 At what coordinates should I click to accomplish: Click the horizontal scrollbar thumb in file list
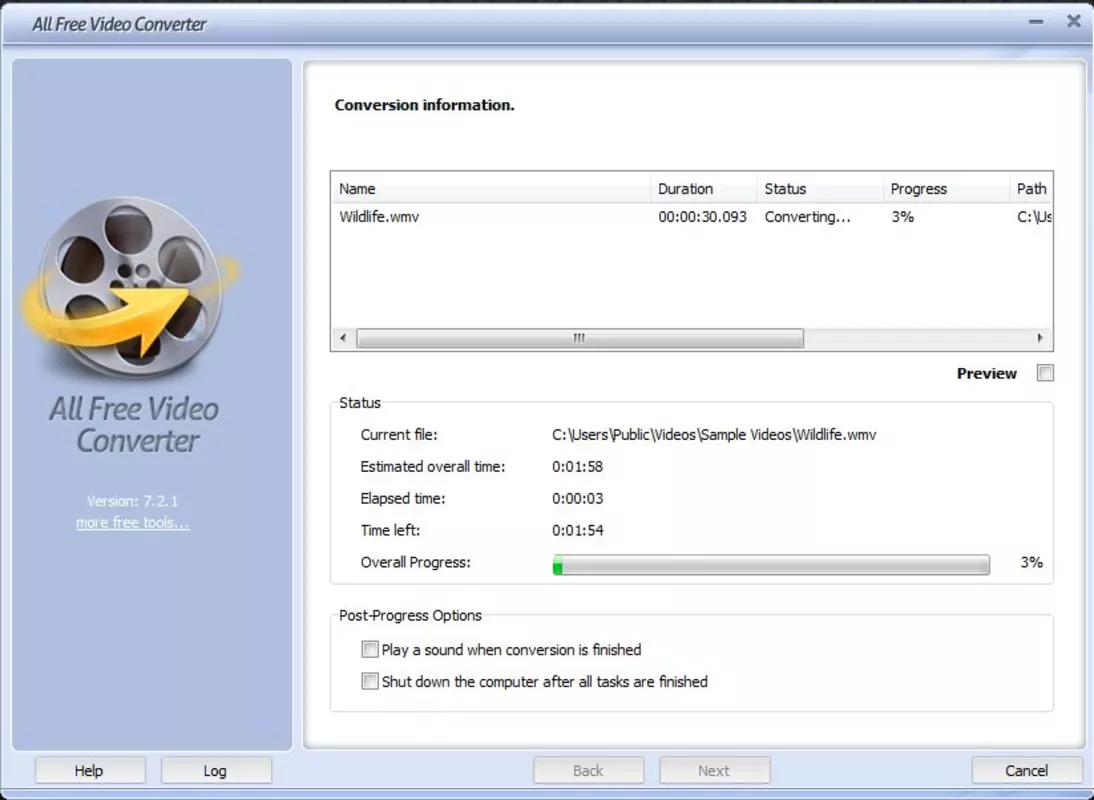click(580, 338)
